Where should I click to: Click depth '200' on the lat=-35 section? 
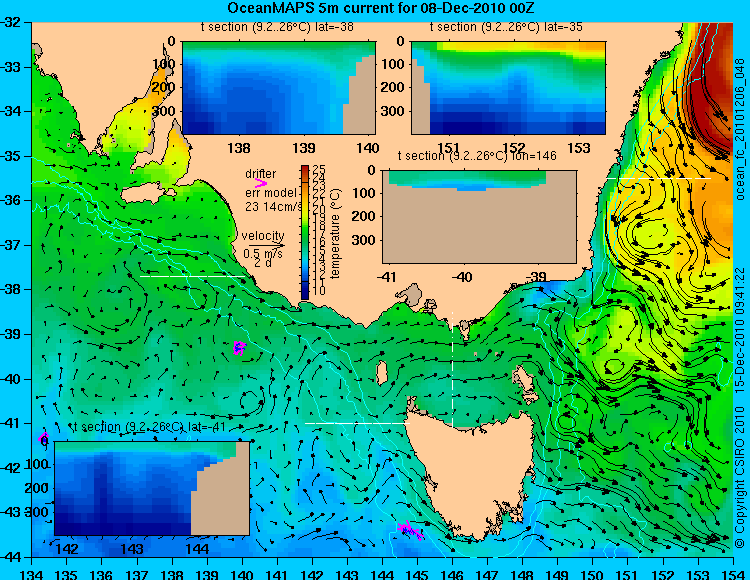(x=393, y=87)
